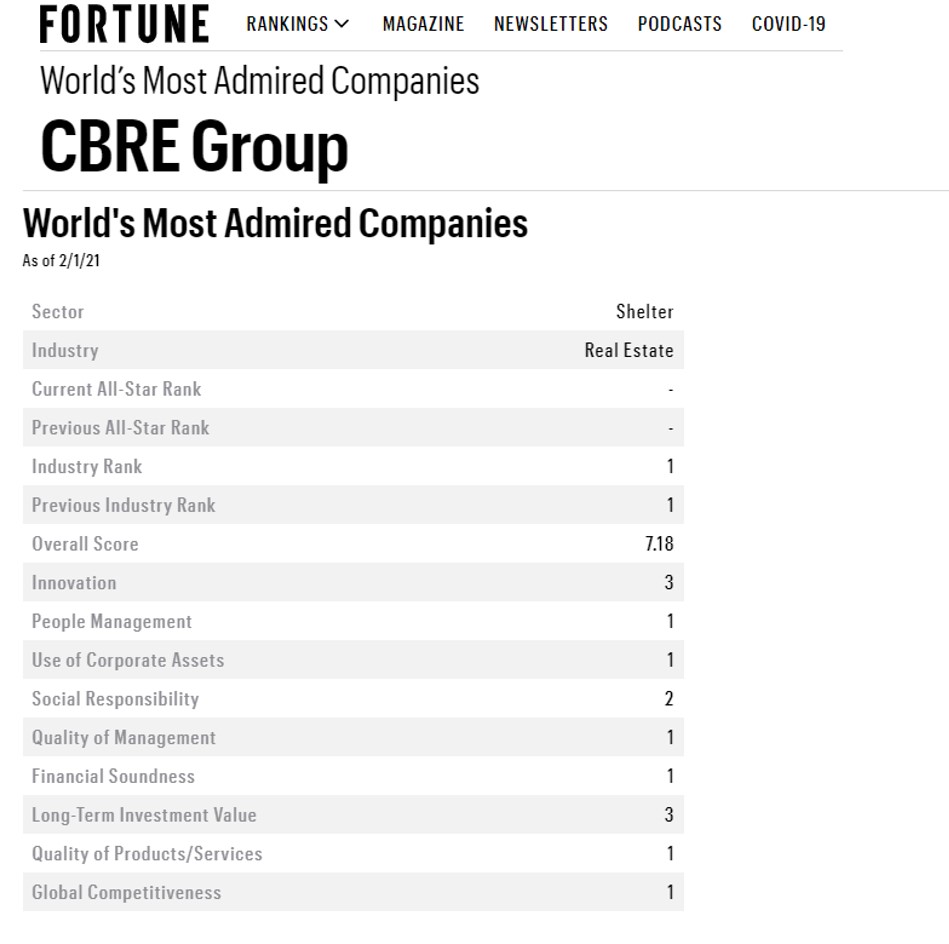Click the Current All-Star Rank row

pos(350,389)
